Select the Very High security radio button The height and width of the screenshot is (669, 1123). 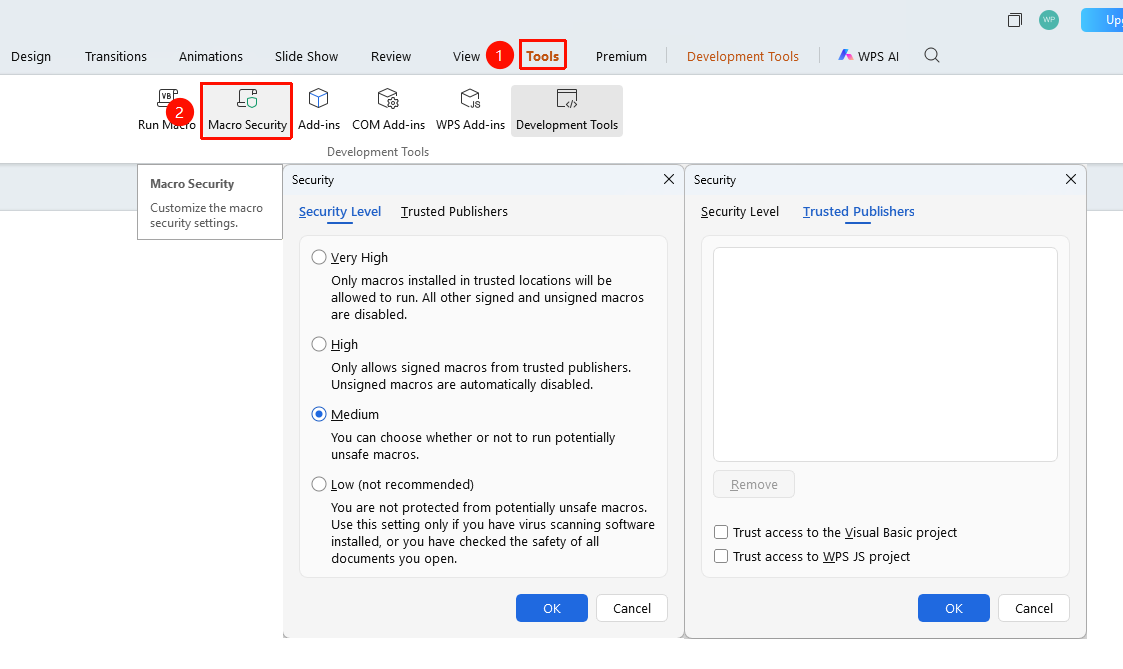(319, 257)
